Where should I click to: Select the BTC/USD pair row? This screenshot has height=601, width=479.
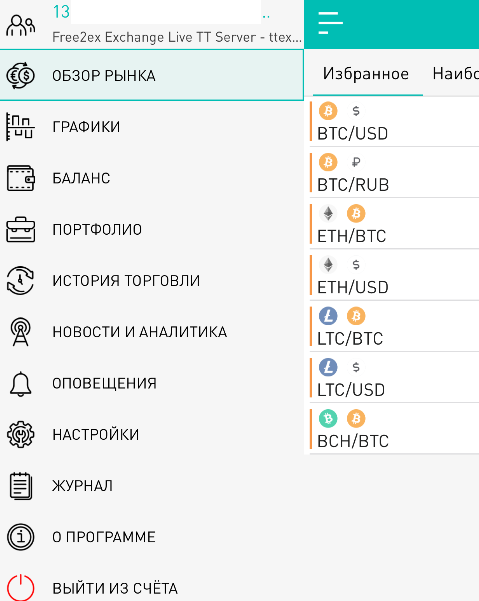coord(394,122)
